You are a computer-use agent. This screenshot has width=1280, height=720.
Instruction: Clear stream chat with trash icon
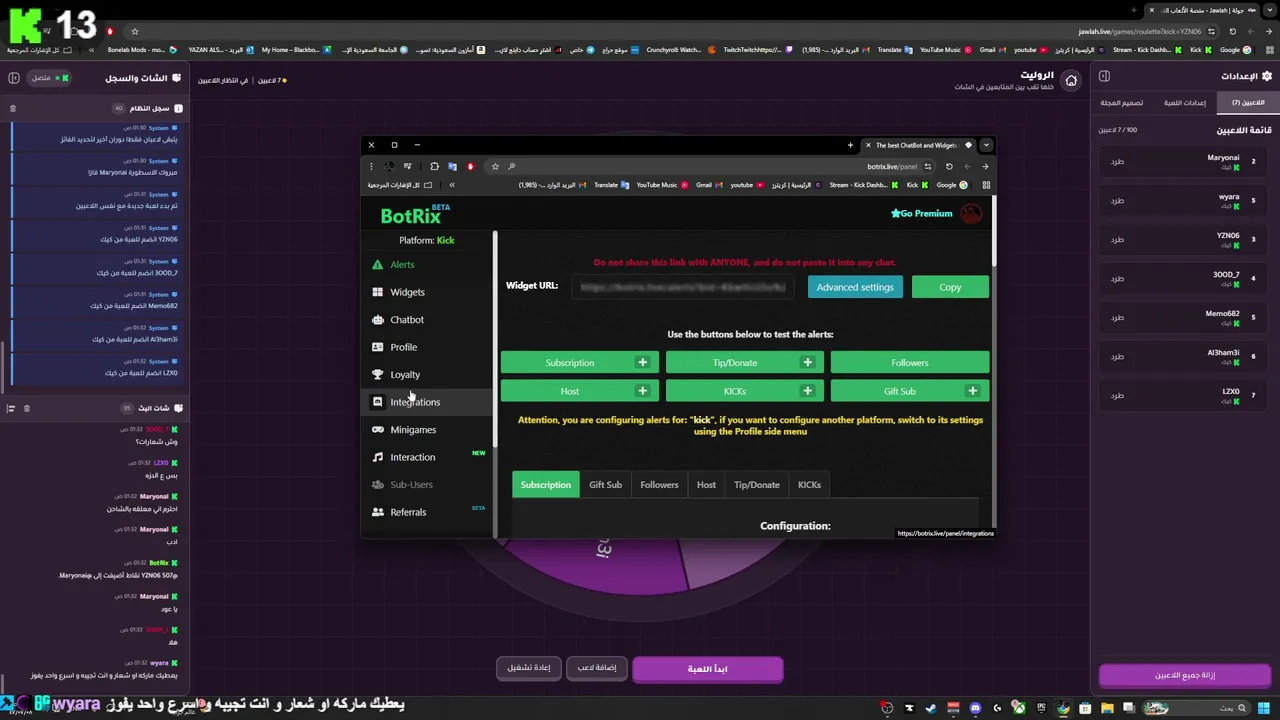point(27,408)
